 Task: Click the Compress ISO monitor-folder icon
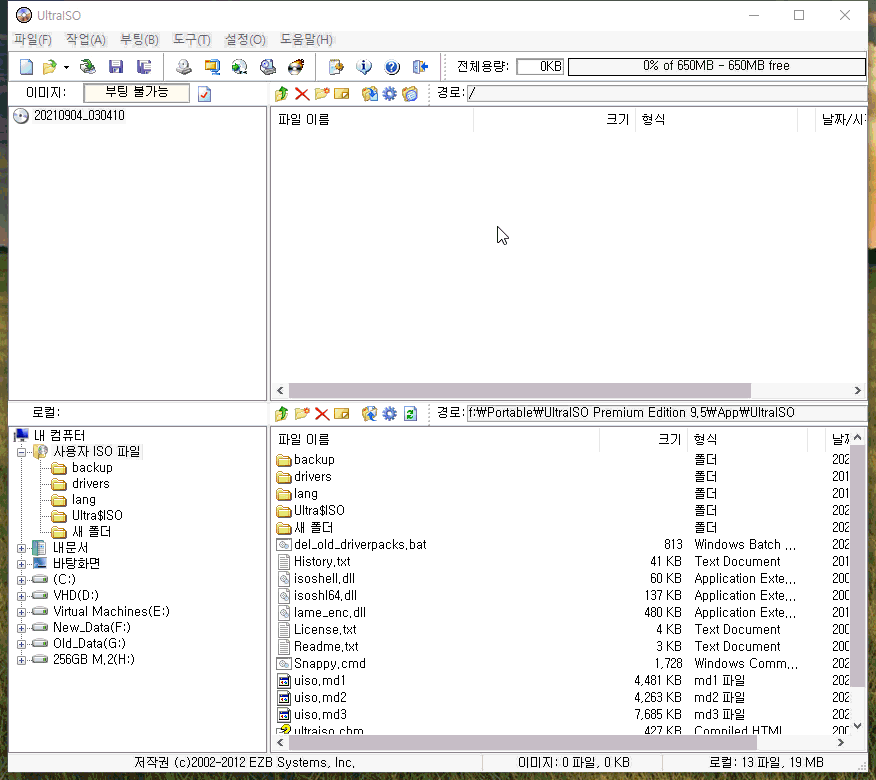click(212, 67)
